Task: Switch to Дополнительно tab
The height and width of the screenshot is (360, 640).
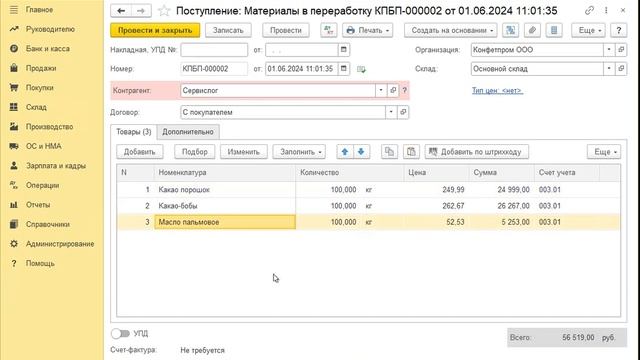Action: coord(188,132)
